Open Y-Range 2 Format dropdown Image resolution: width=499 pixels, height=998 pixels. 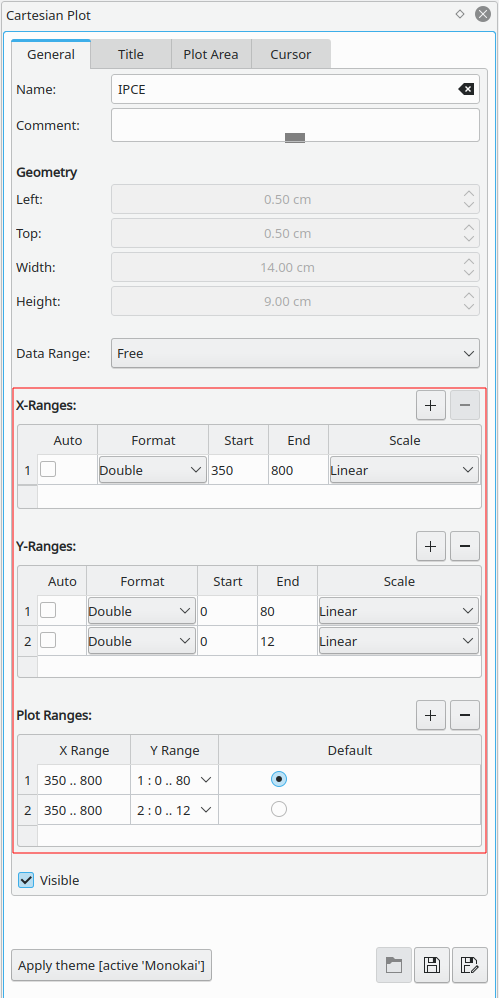pyautogui.click(x=142, y=641)
